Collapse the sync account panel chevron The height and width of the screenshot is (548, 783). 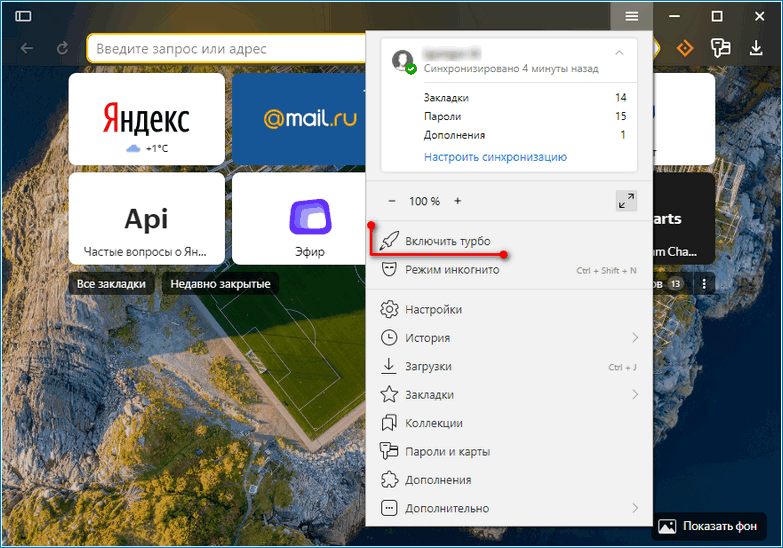click(619, 52)
